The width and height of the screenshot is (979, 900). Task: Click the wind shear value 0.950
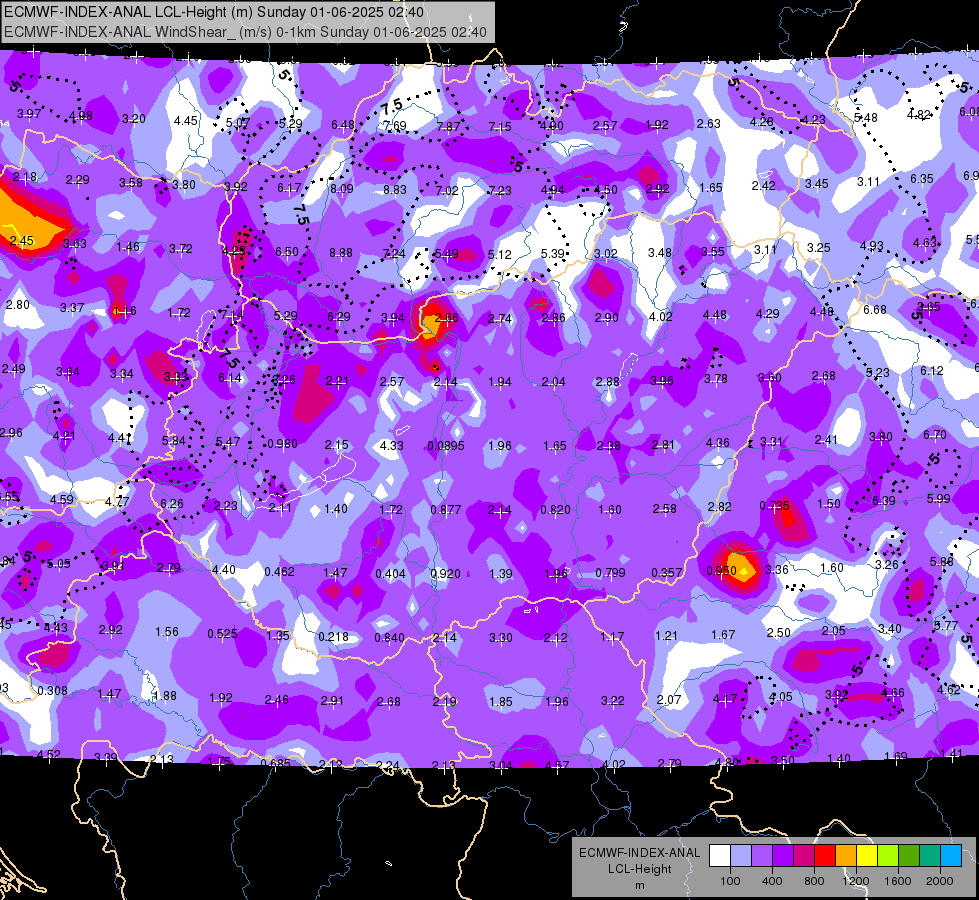point(721,571)
